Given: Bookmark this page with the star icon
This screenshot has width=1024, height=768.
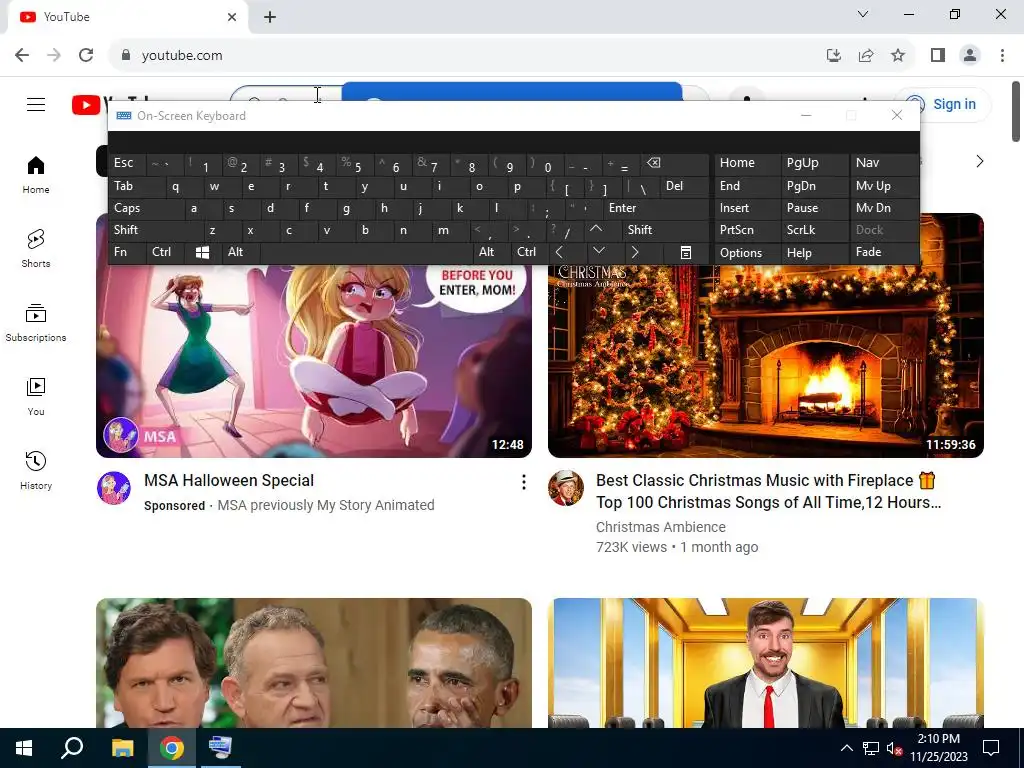Looking at the screenshot, I should 898,56.
